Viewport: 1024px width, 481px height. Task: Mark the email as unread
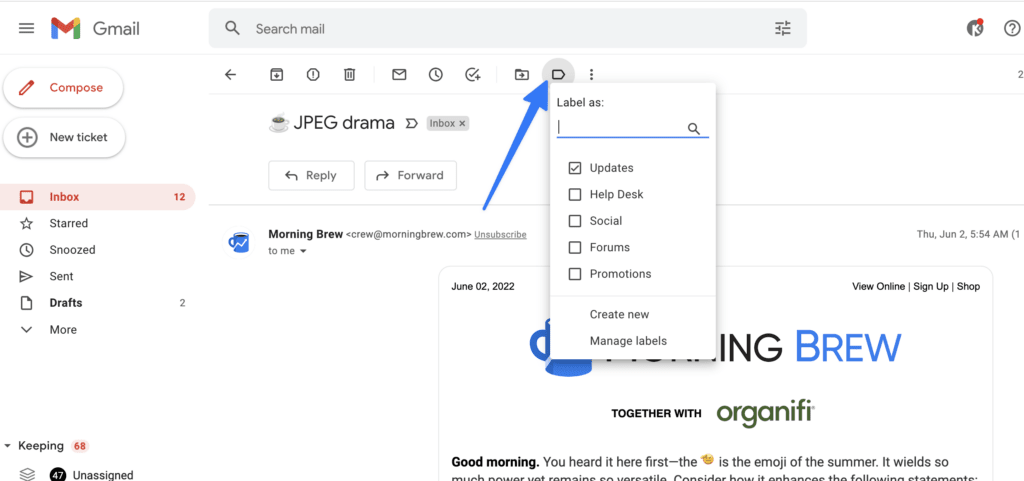click(399, 74)
